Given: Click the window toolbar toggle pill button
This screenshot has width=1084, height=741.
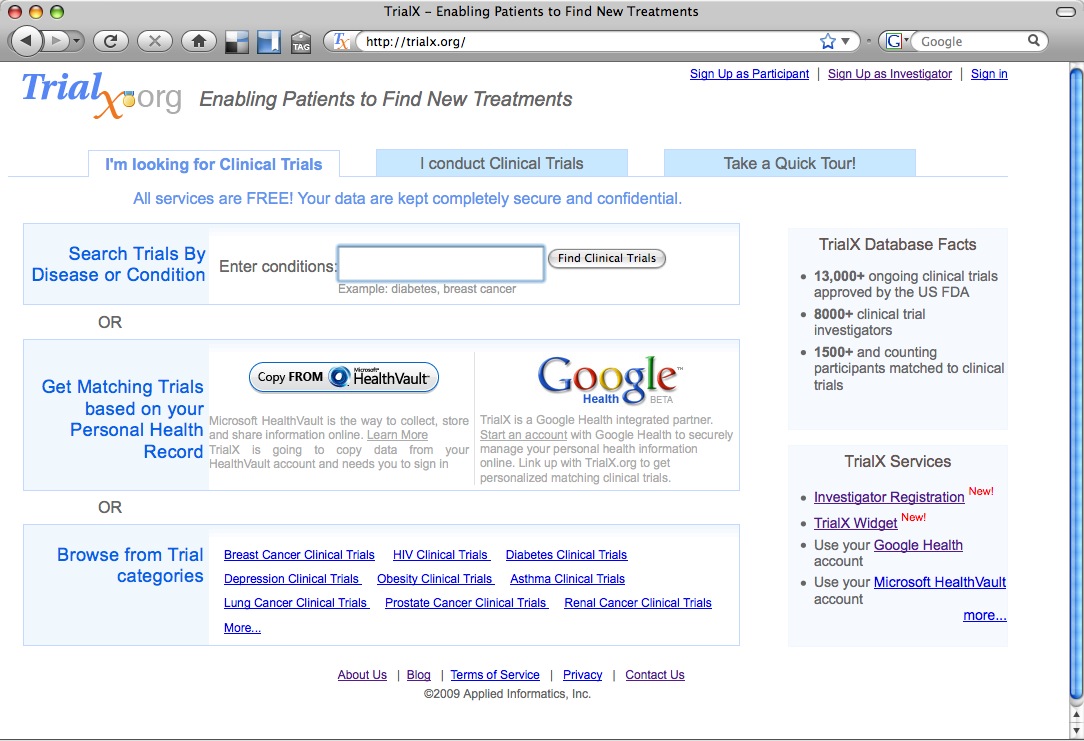Looking at the screenshot, I should coord(1066,12).
